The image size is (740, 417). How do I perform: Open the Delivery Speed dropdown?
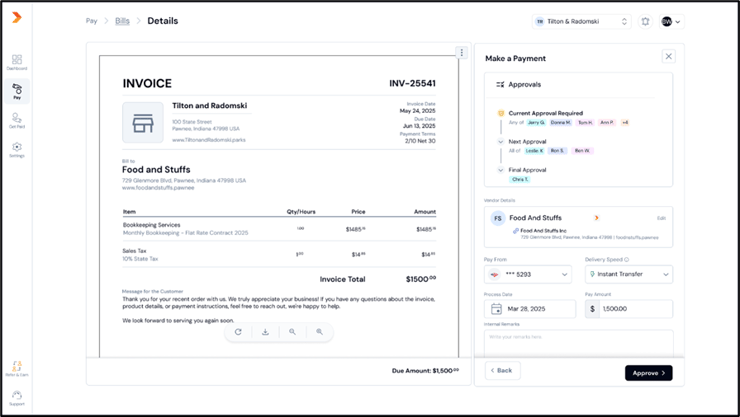(628, 274)
